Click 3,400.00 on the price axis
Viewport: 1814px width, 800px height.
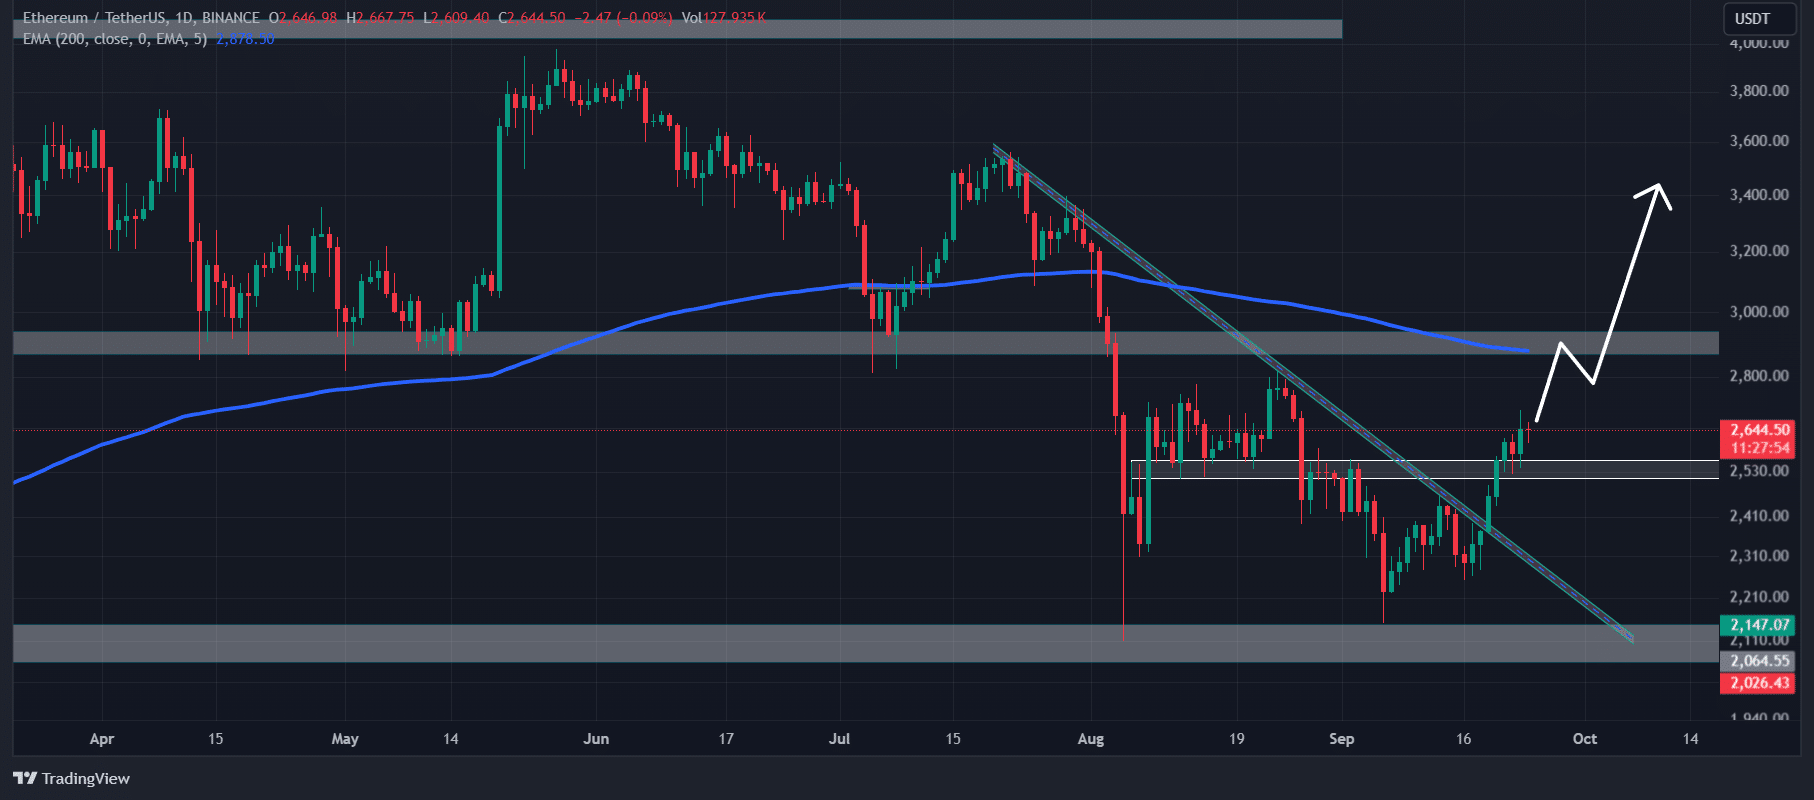(1759, 195)
